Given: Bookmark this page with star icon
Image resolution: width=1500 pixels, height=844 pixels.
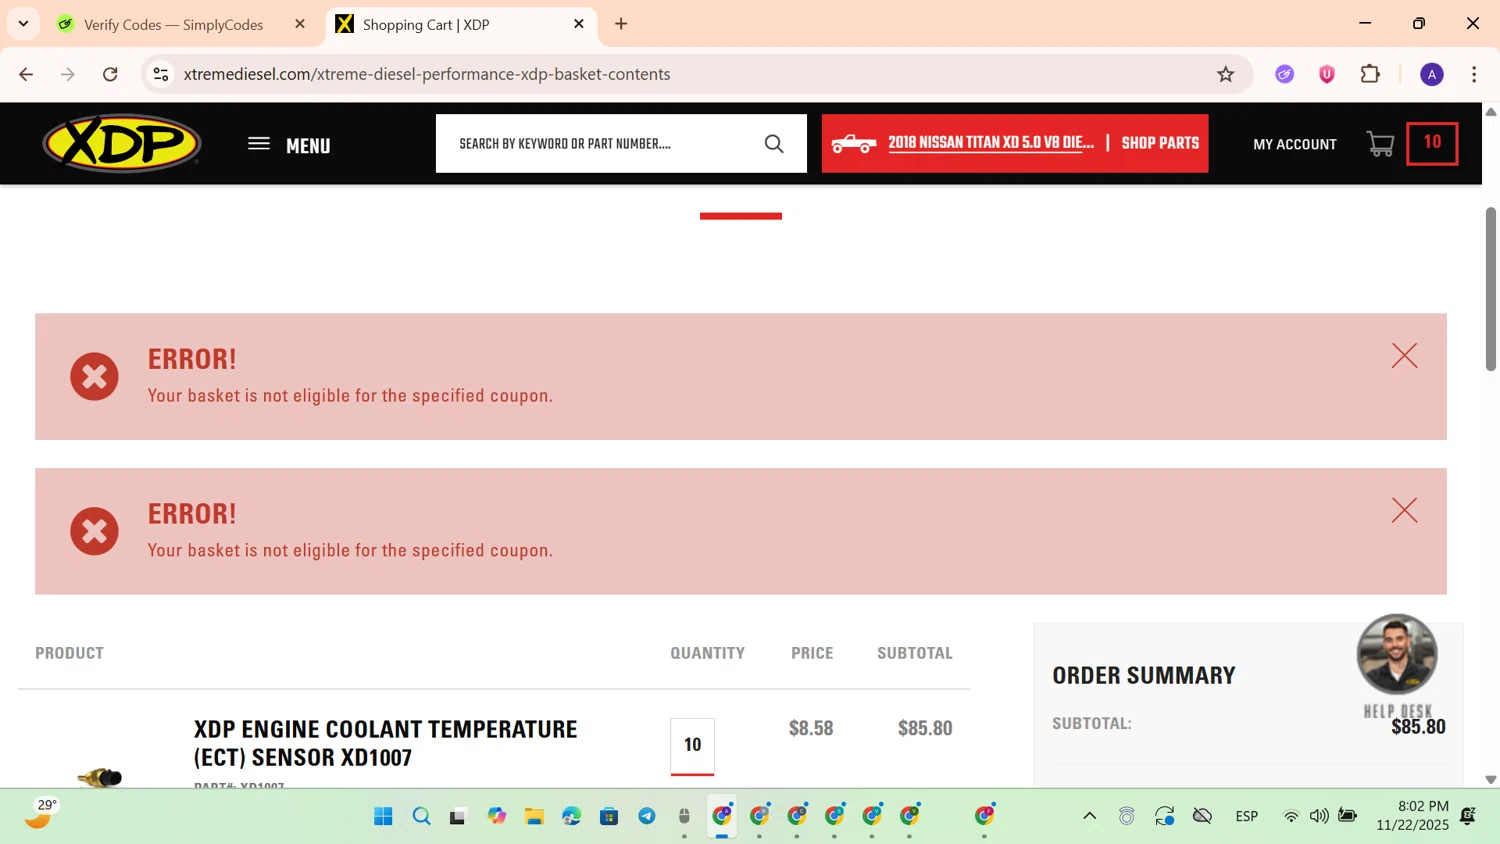Looking at the screenshot, I should coord(1225,74).
